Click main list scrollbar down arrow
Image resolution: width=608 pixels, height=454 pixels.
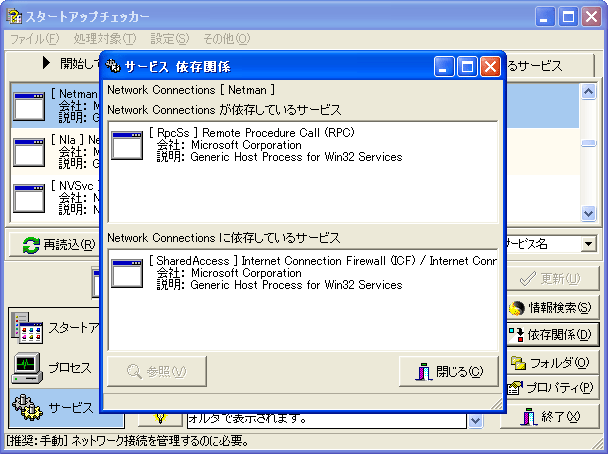tap(588, 213)
